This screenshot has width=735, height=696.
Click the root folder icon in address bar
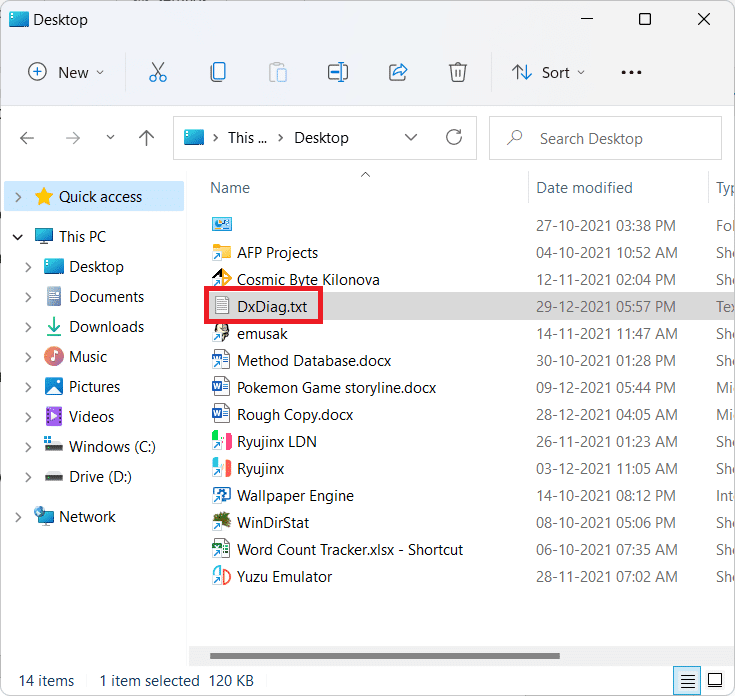coord(194,137)
